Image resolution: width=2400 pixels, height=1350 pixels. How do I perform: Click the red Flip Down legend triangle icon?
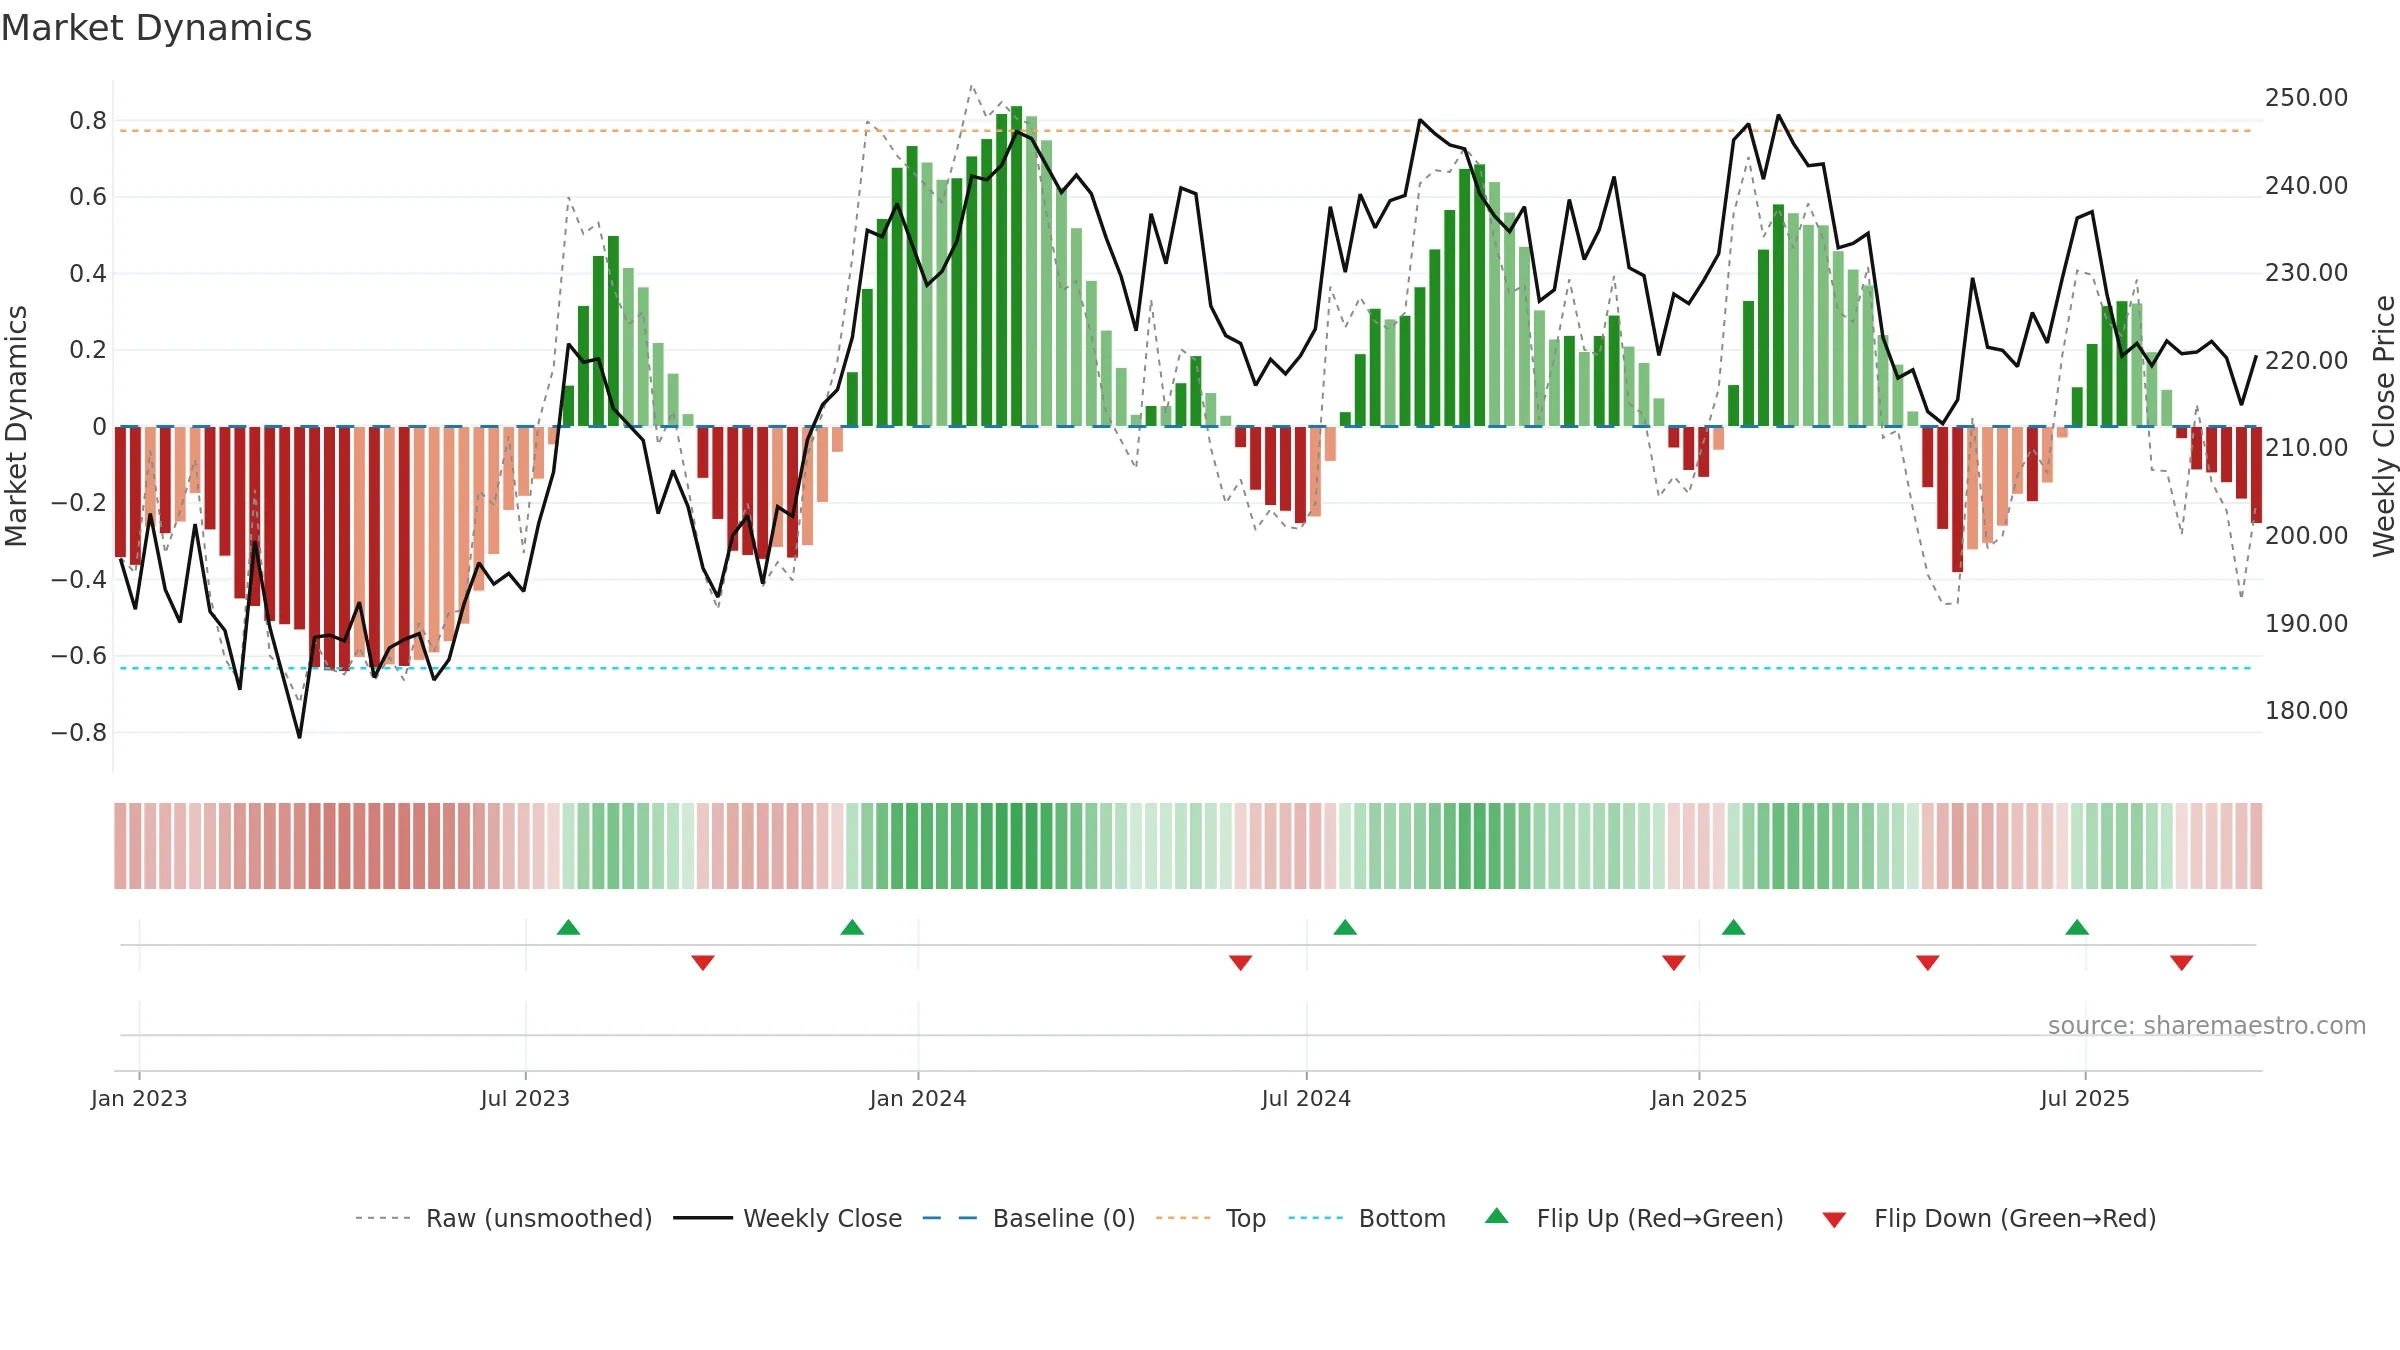tap(1834, 1220)
